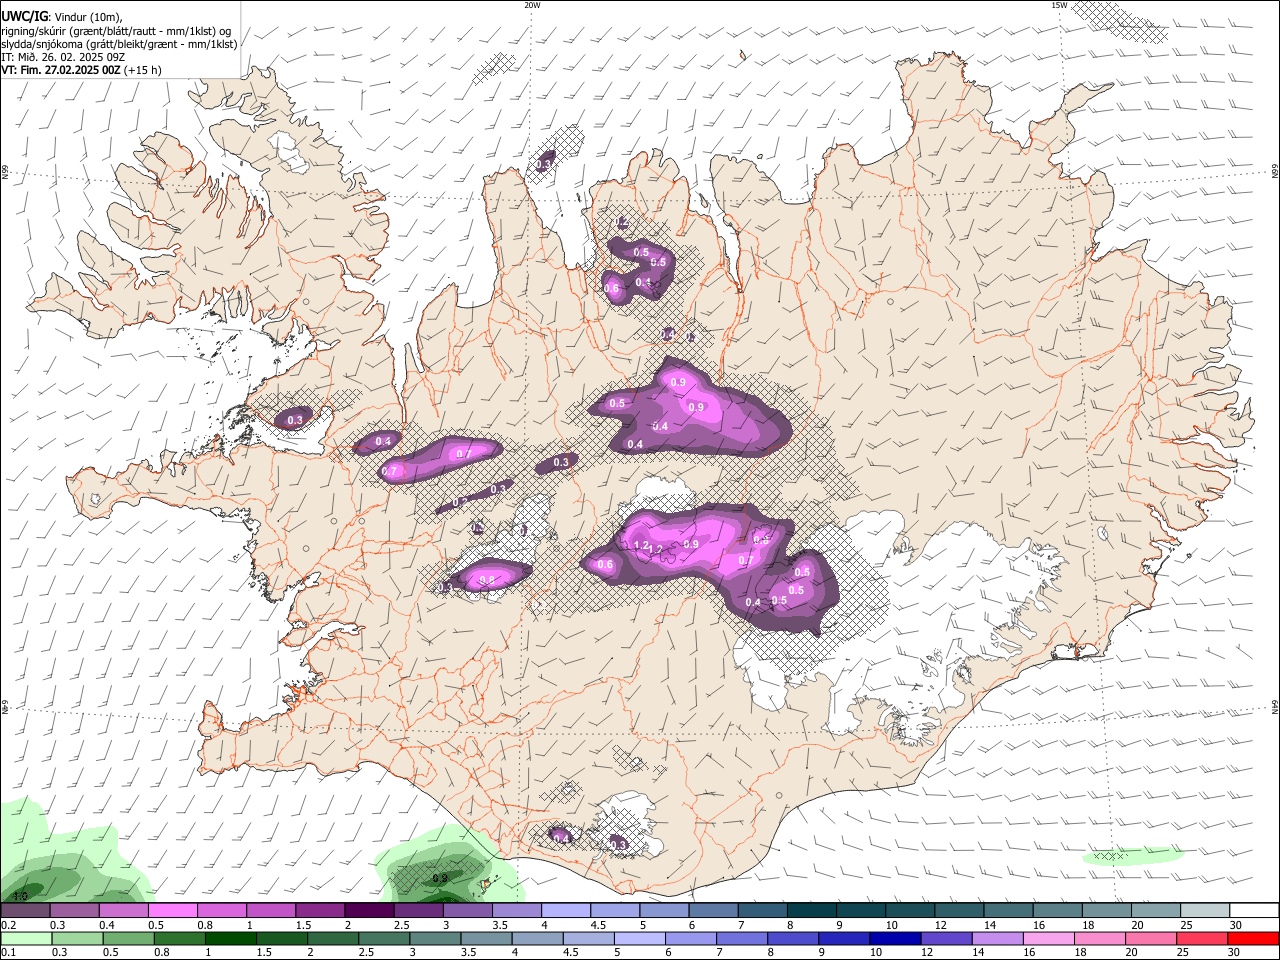Pick the darkest purple 2–2.5 snow legend swatch

(x=368, y=910)
